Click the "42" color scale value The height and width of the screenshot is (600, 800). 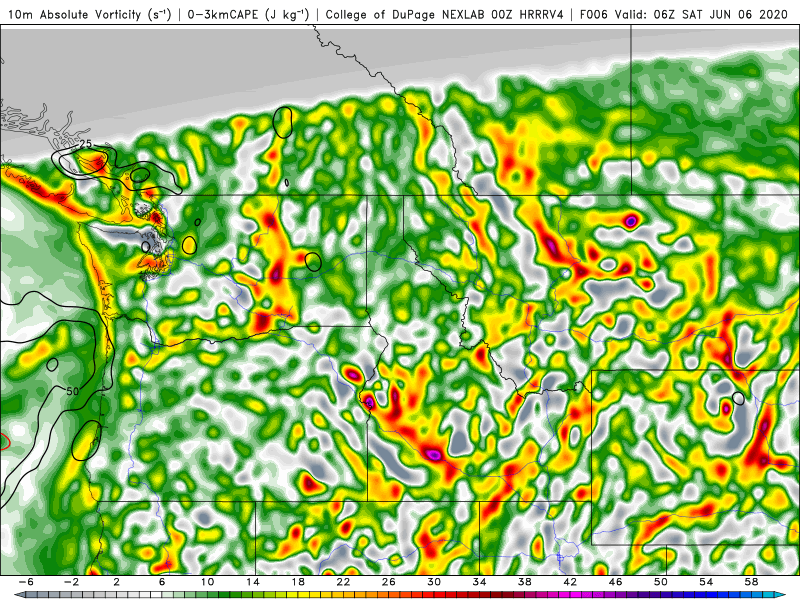570,582
